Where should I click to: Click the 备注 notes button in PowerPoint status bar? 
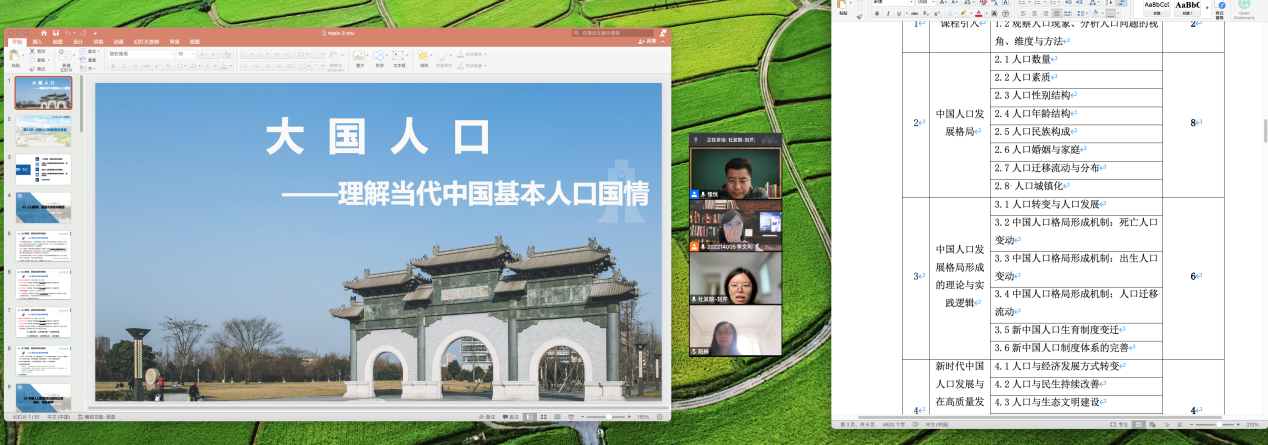487,417
